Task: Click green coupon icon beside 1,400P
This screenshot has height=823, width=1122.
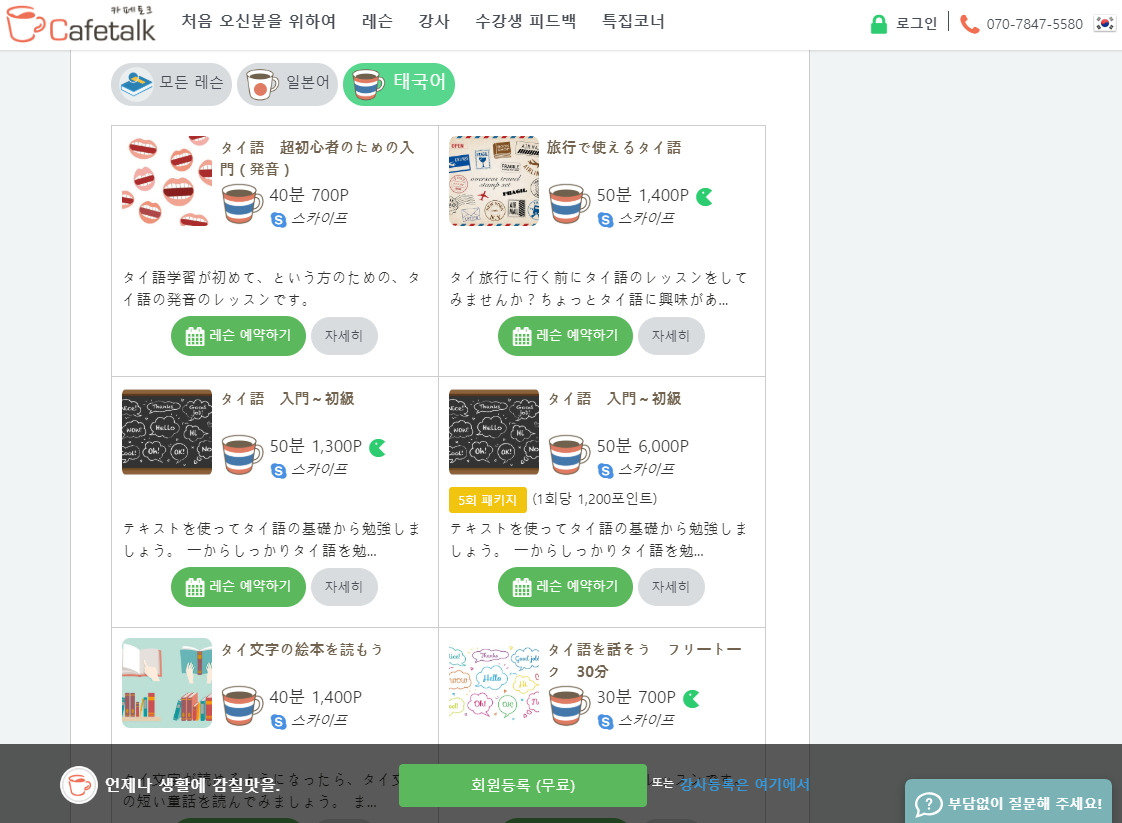Action: 705,196
